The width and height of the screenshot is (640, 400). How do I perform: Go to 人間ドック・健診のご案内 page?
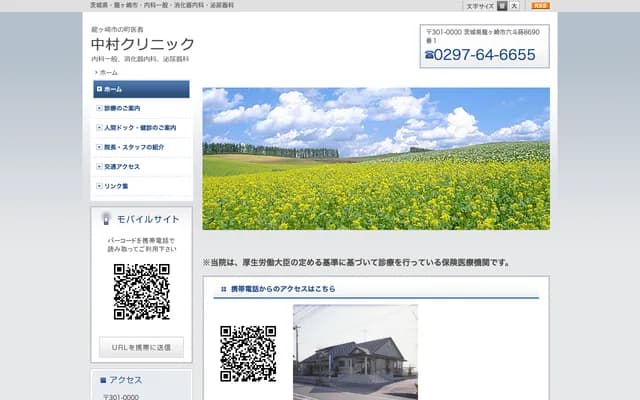(x=140, y=128)
